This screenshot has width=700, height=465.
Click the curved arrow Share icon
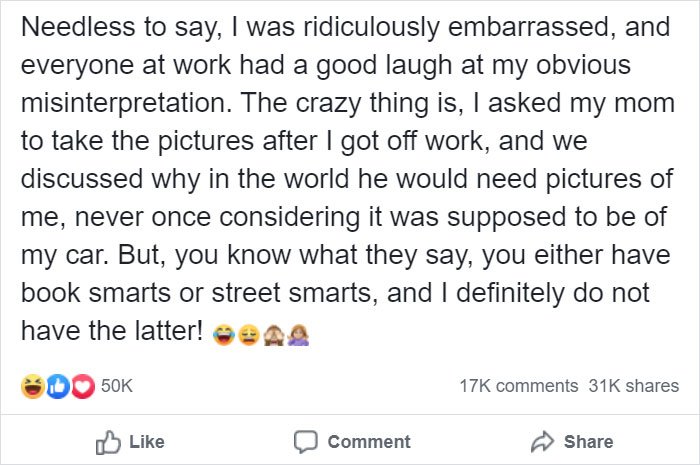tap(542, 442)
